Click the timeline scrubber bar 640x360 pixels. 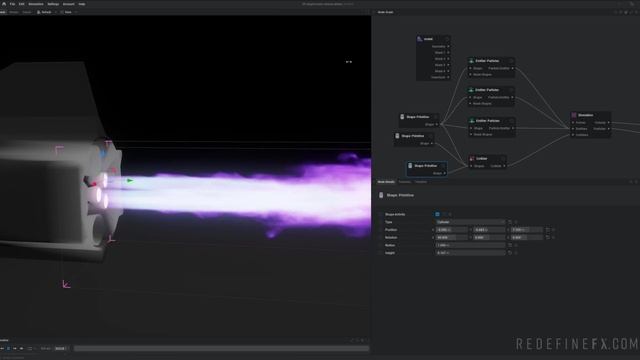tap(222, 349)
